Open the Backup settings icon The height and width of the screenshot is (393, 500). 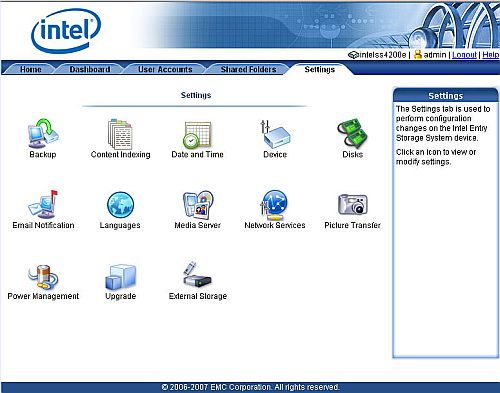click(43, 133)
